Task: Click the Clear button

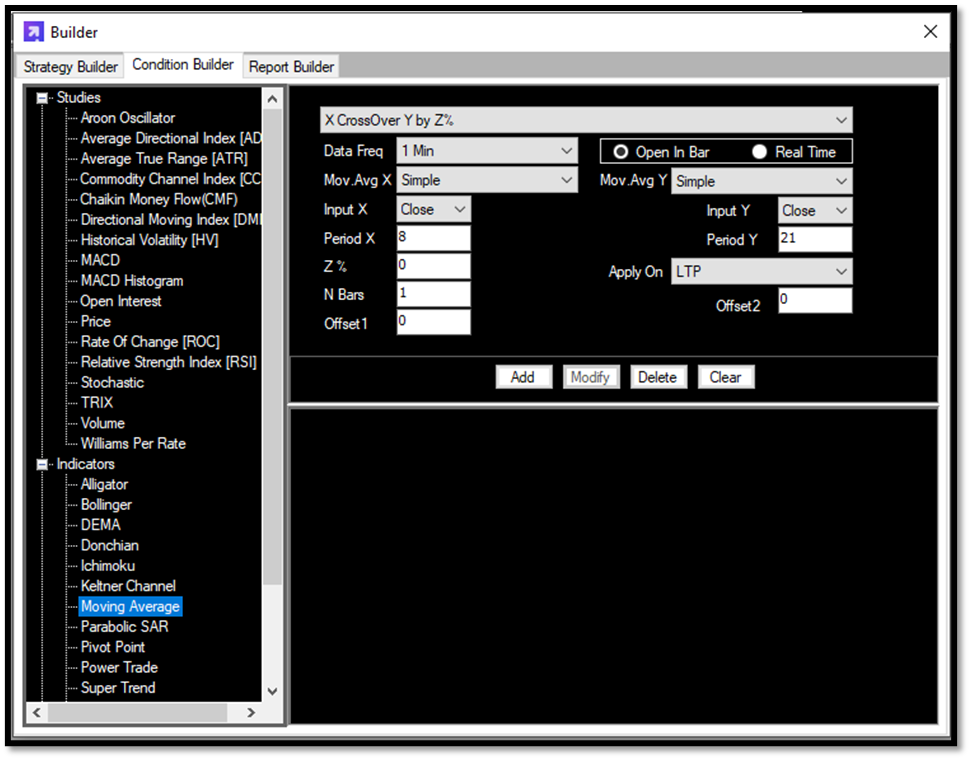Action: 726,377
